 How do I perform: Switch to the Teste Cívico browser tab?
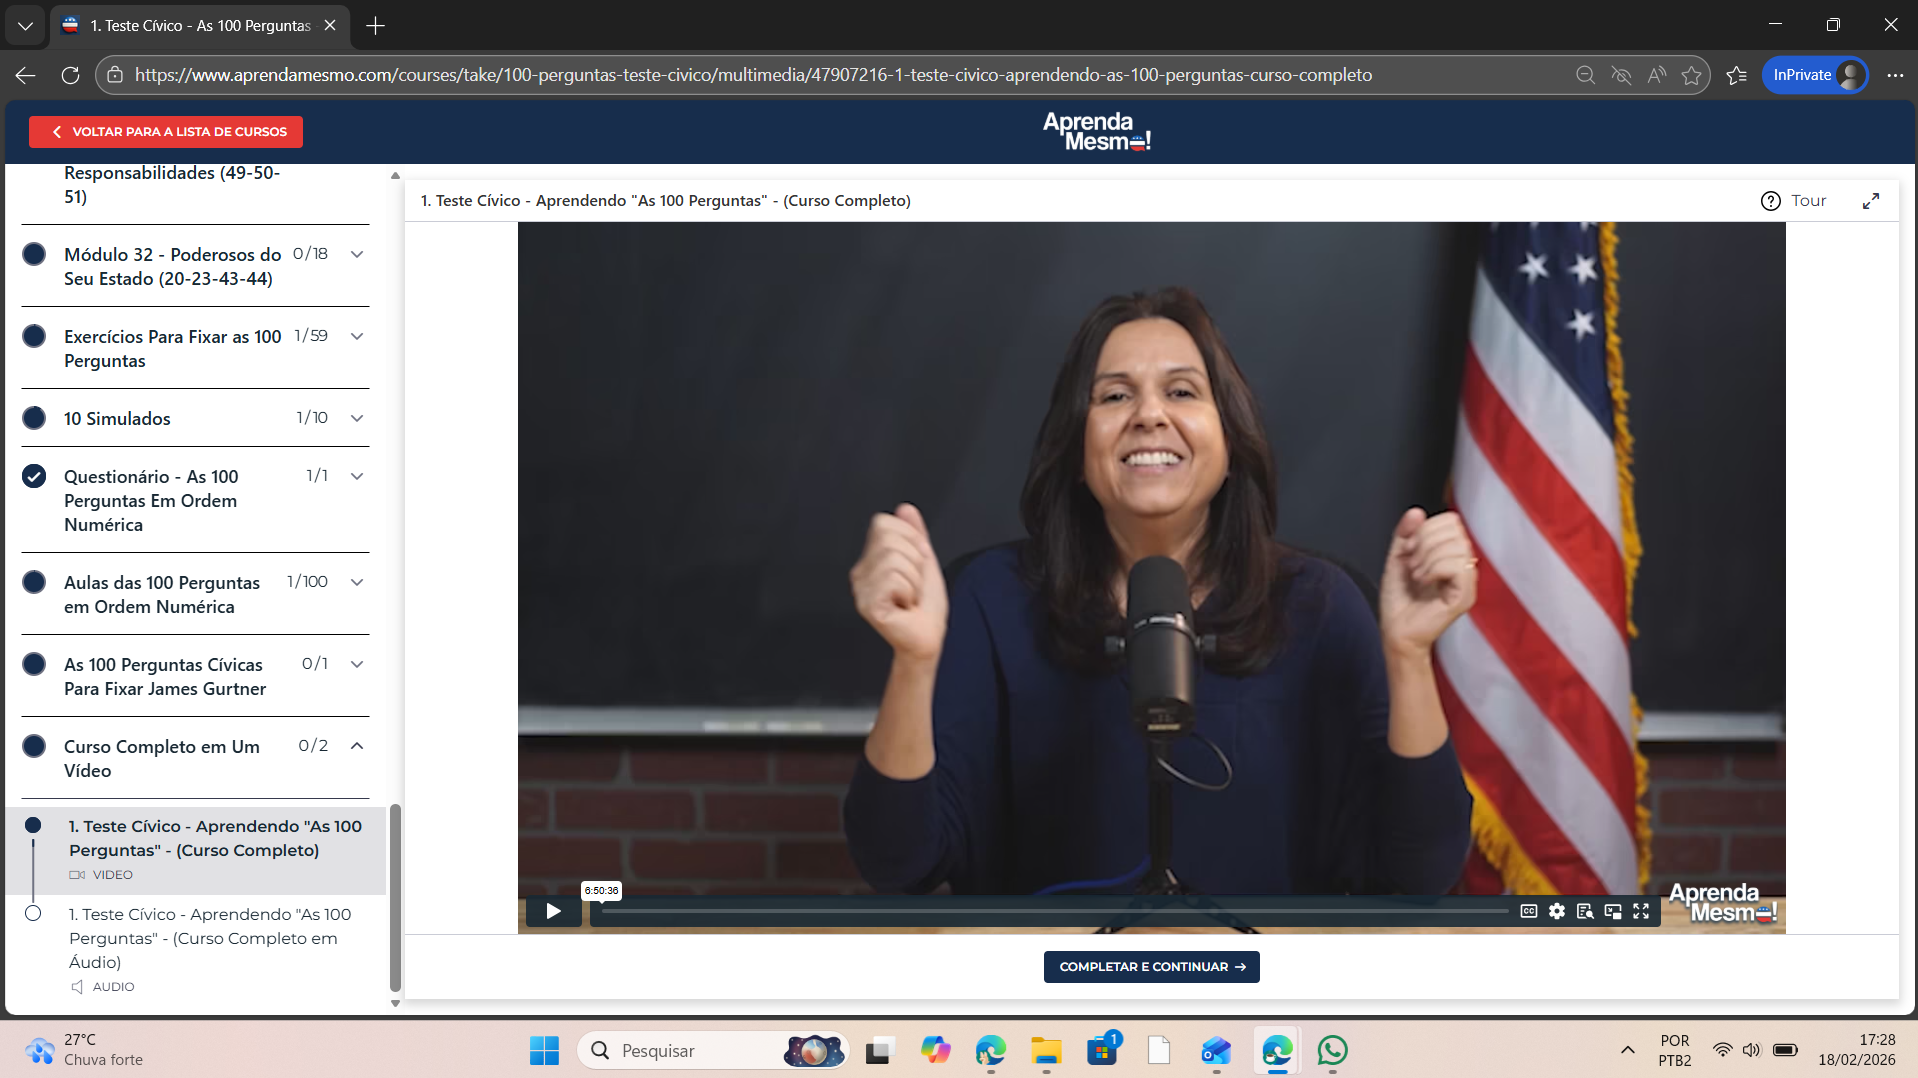[x=200, y=26]
